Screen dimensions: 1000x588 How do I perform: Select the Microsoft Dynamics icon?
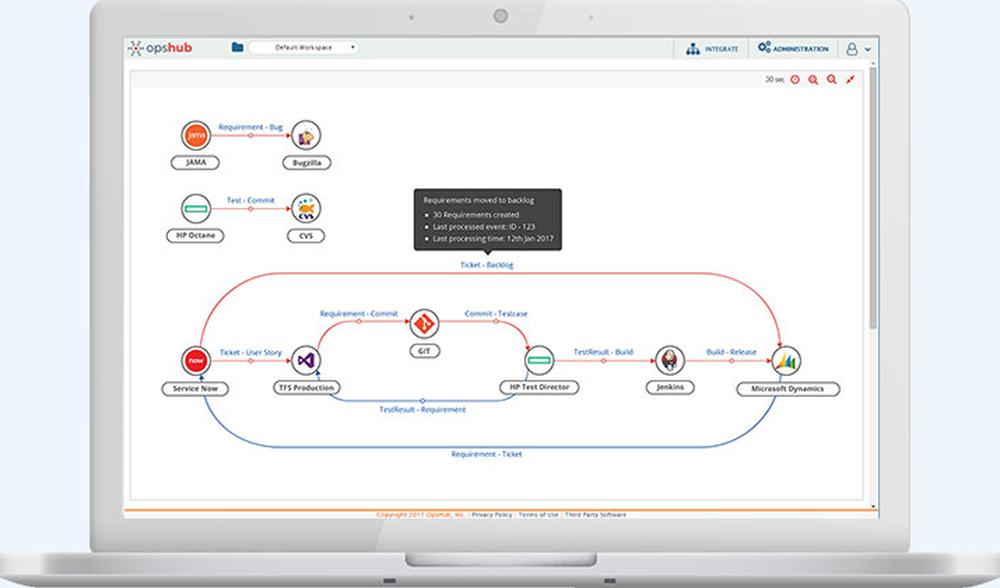(x=786, y=361)
